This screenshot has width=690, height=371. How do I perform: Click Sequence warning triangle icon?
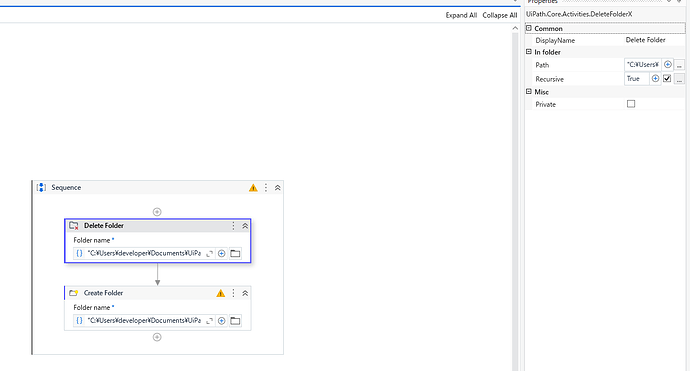point(253,188)
